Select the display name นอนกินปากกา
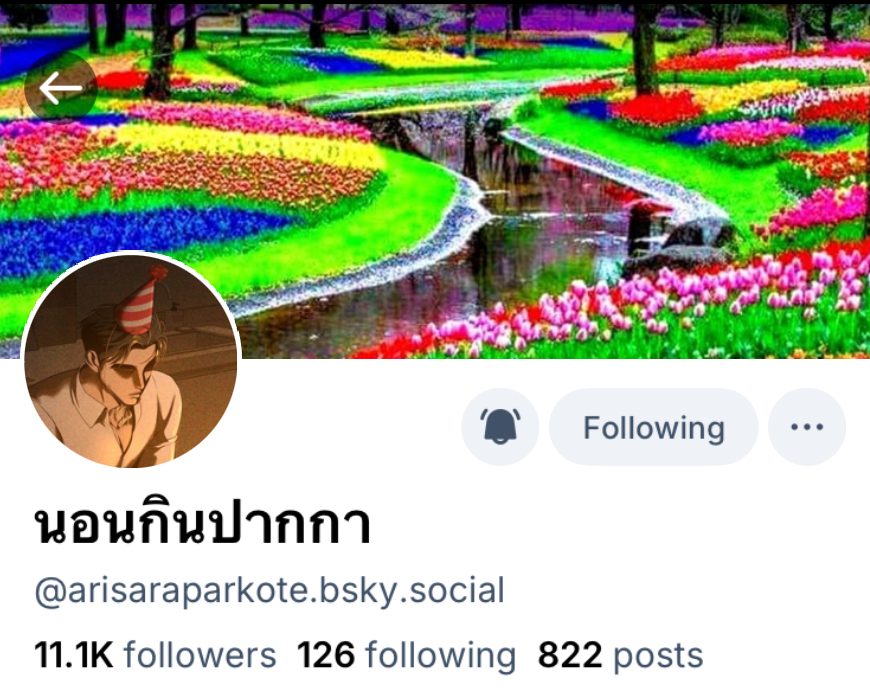Image resolution: width=870 pixels, height=690 pixels. coord(203,522)
